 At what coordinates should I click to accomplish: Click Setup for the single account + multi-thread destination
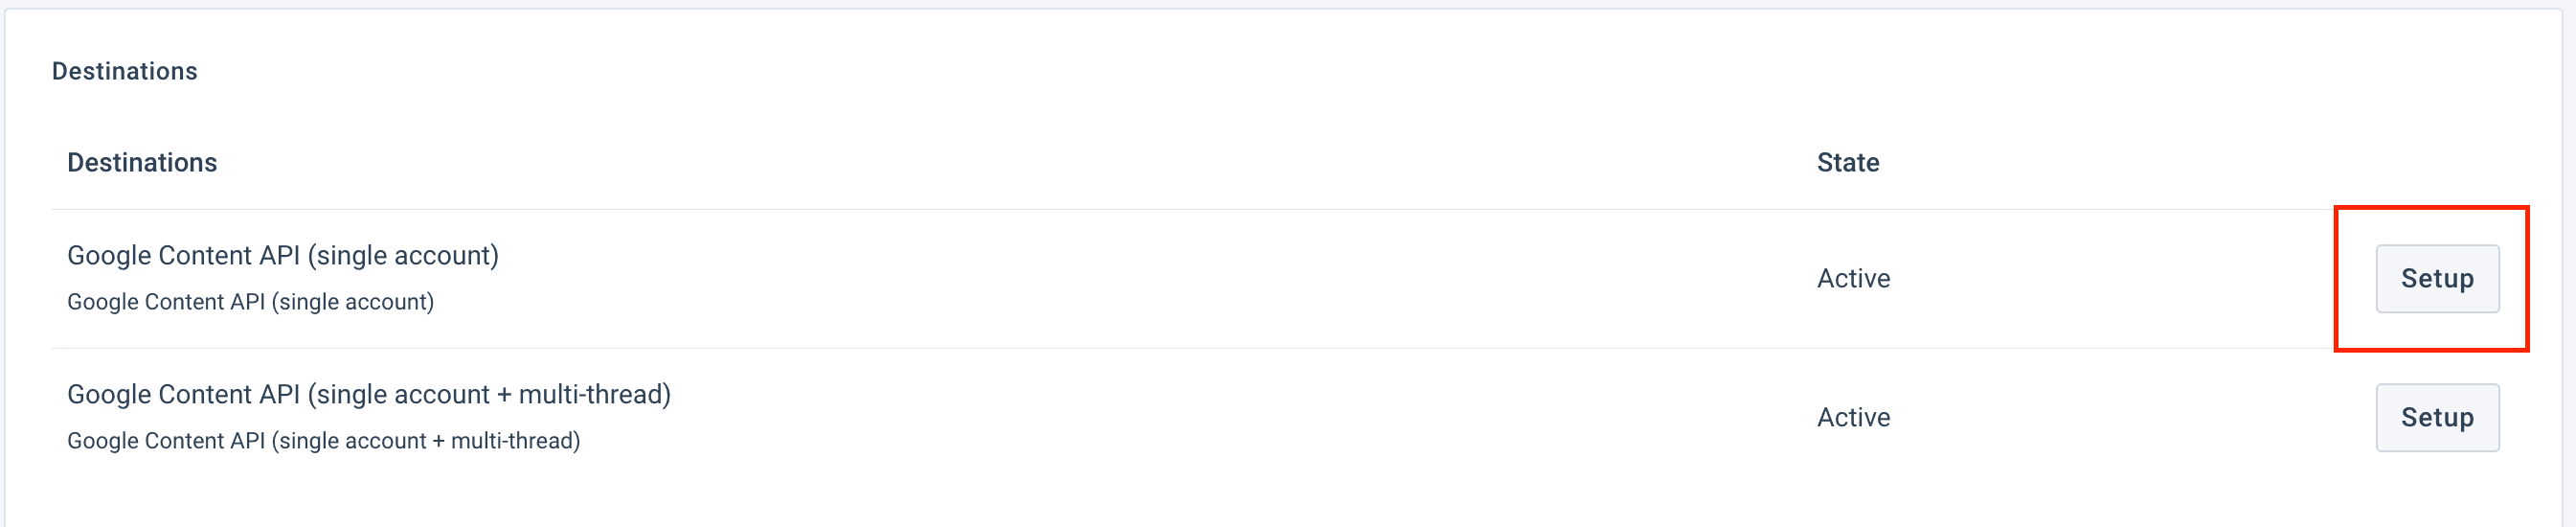point(2436,418)
